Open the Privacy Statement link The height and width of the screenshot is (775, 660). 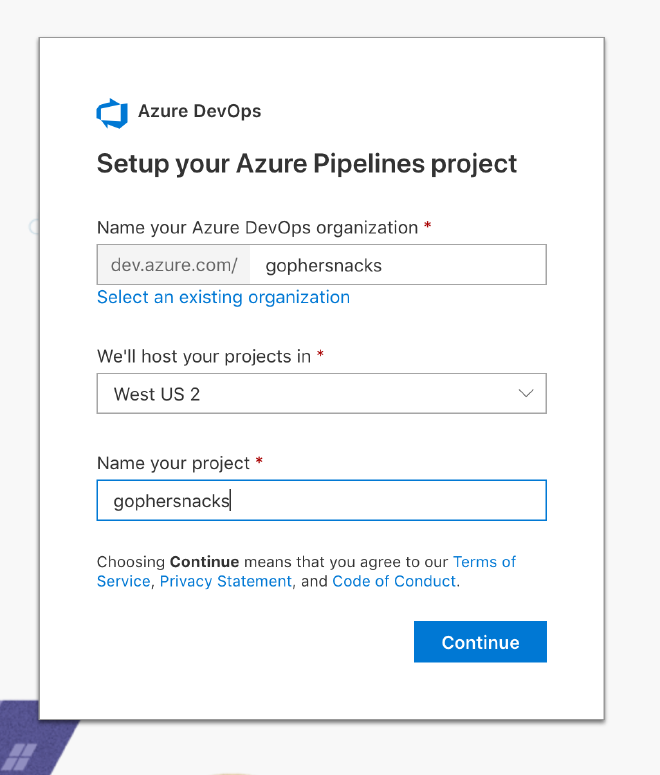pos(226,581)
